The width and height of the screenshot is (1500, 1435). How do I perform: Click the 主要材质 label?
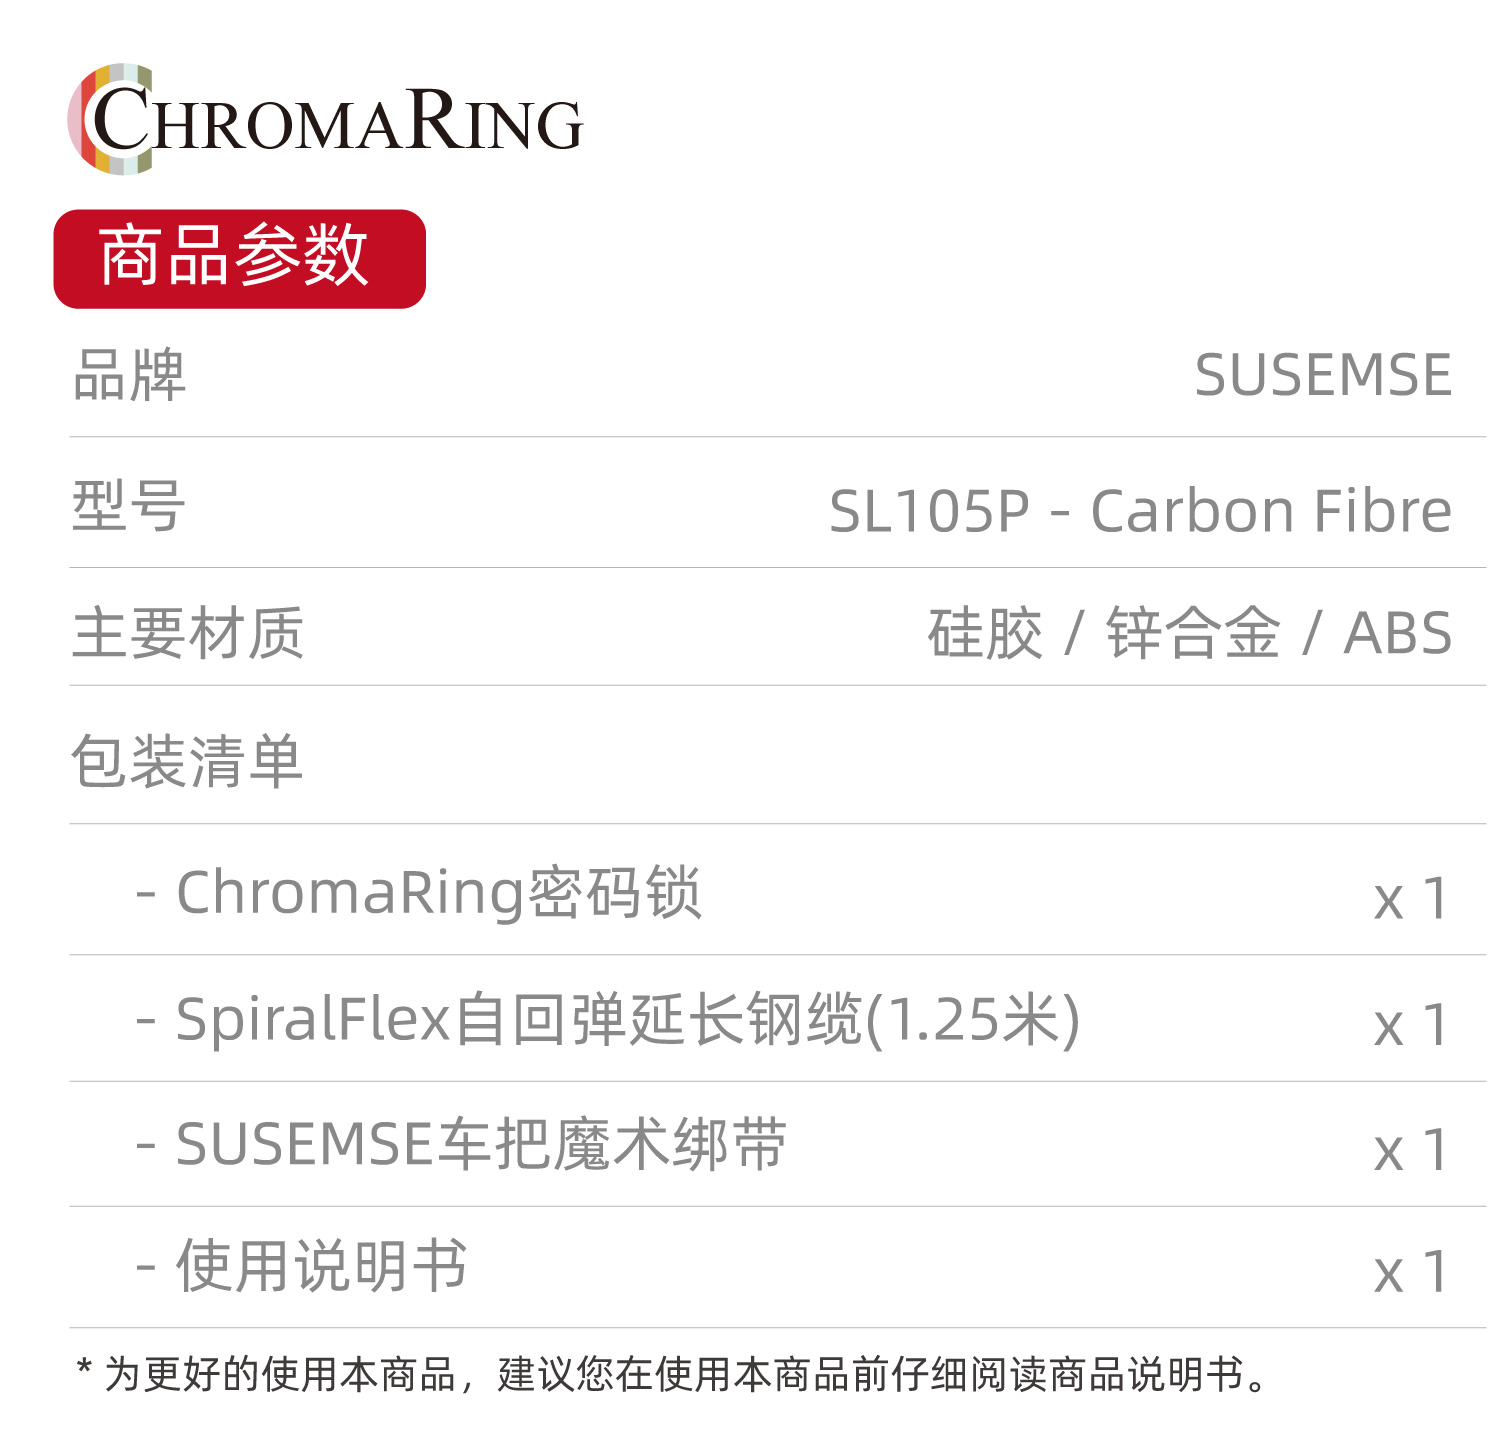(188, 633)
